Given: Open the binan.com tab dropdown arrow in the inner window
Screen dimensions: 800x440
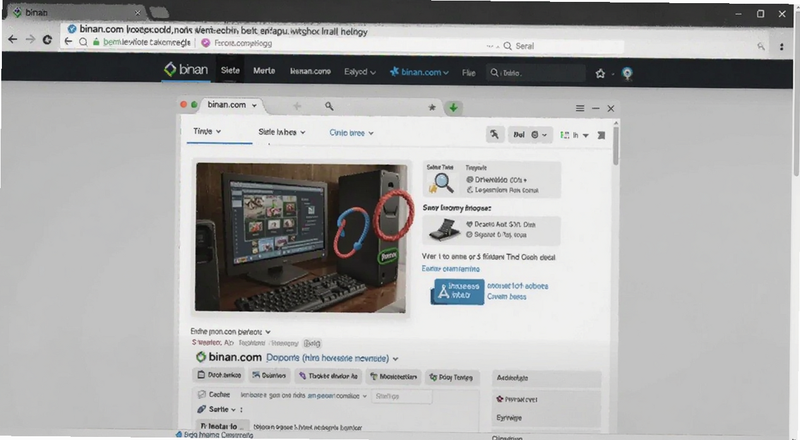Looking at the screenshot, I should point(254,105).
